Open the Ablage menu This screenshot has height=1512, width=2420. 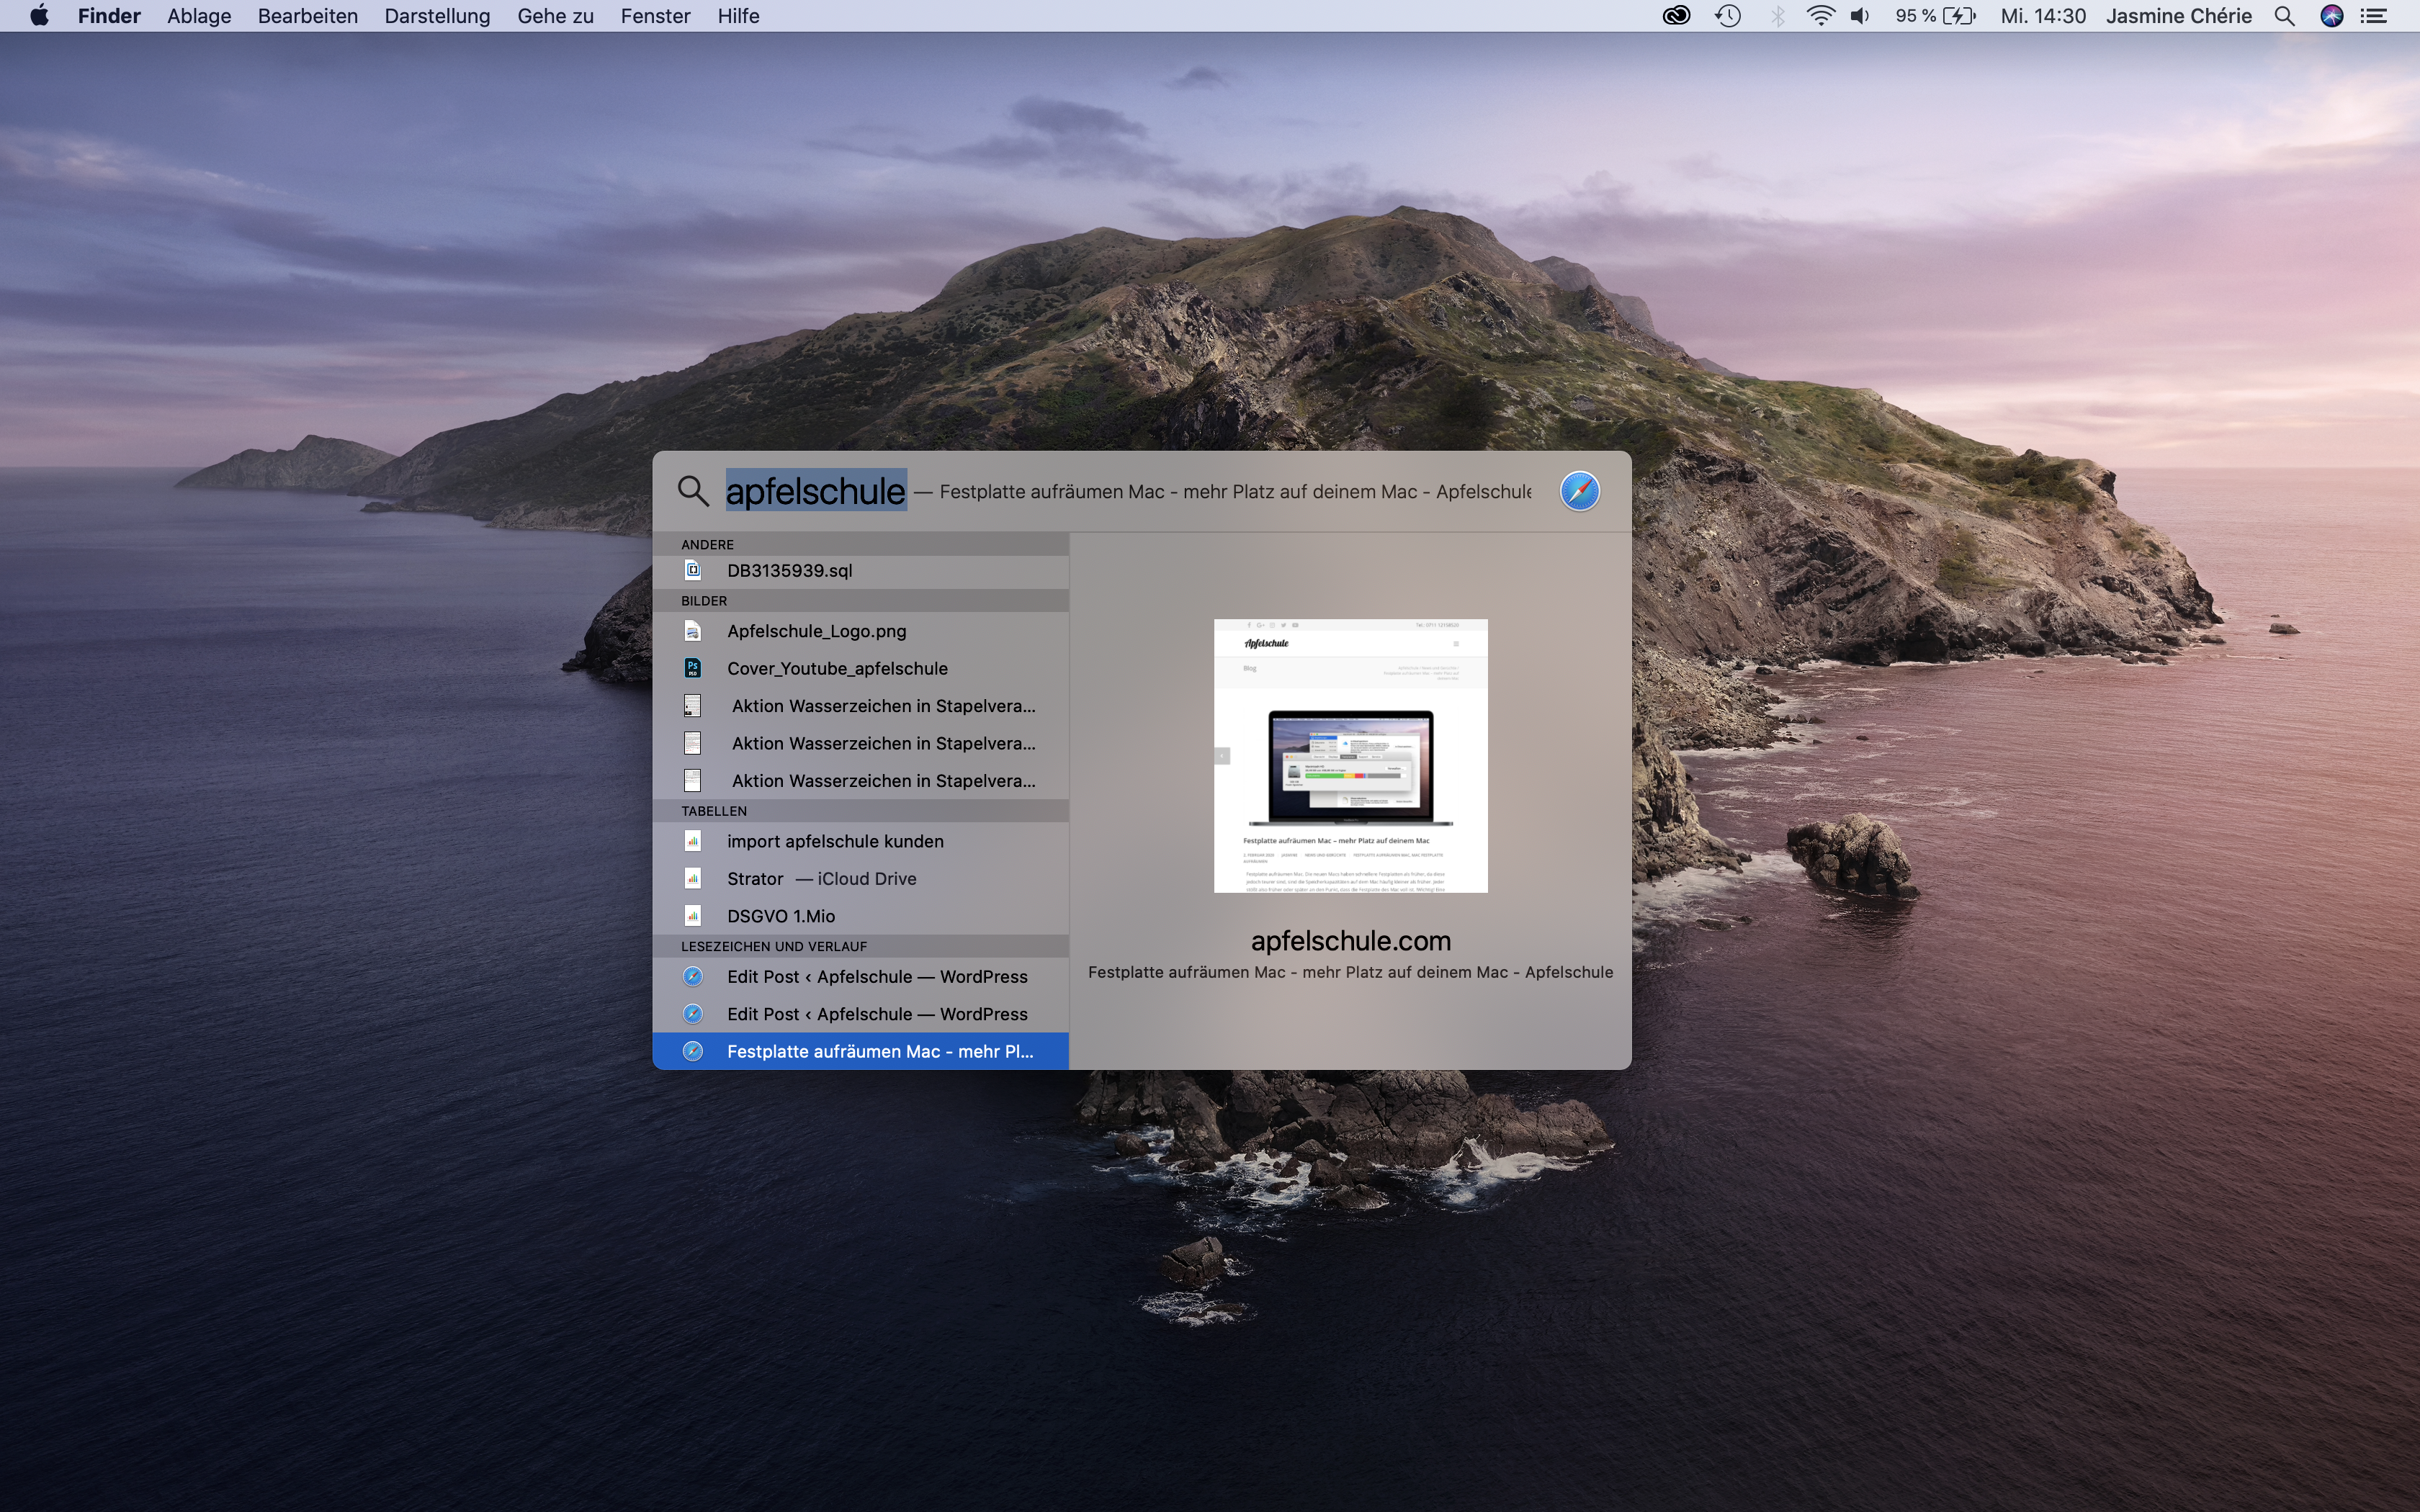point(199,16)
